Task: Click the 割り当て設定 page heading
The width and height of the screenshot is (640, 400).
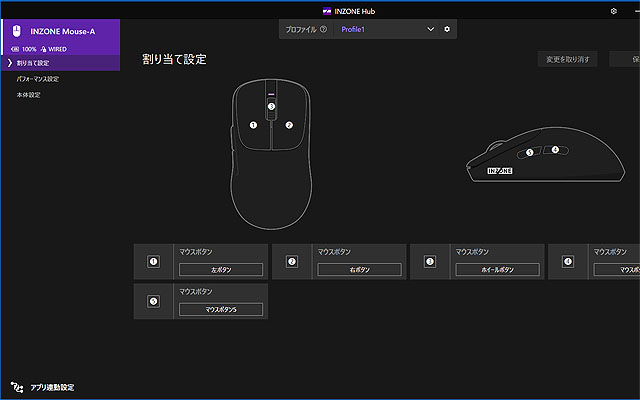Action: 174,59
